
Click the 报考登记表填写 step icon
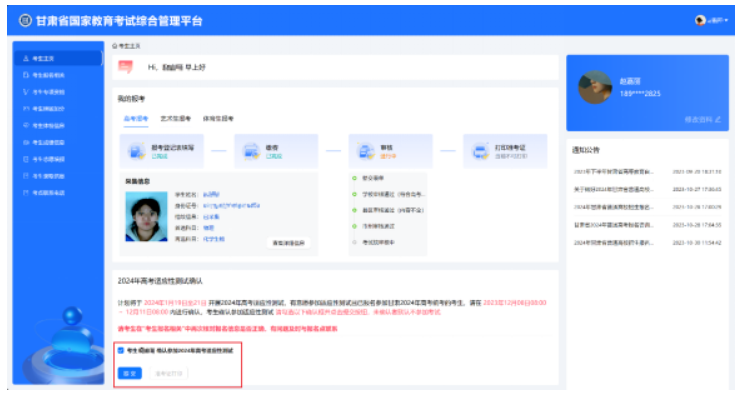pos(133,151)
